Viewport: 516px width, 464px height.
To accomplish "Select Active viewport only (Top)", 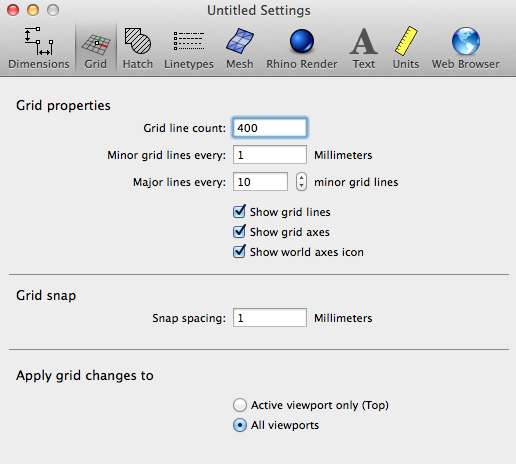I will click(240, 405).
